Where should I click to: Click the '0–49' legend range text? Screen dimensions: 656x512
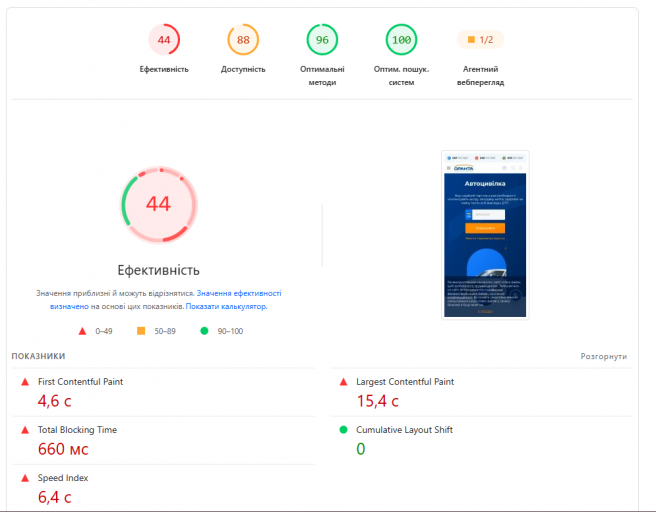coord(104,331)
